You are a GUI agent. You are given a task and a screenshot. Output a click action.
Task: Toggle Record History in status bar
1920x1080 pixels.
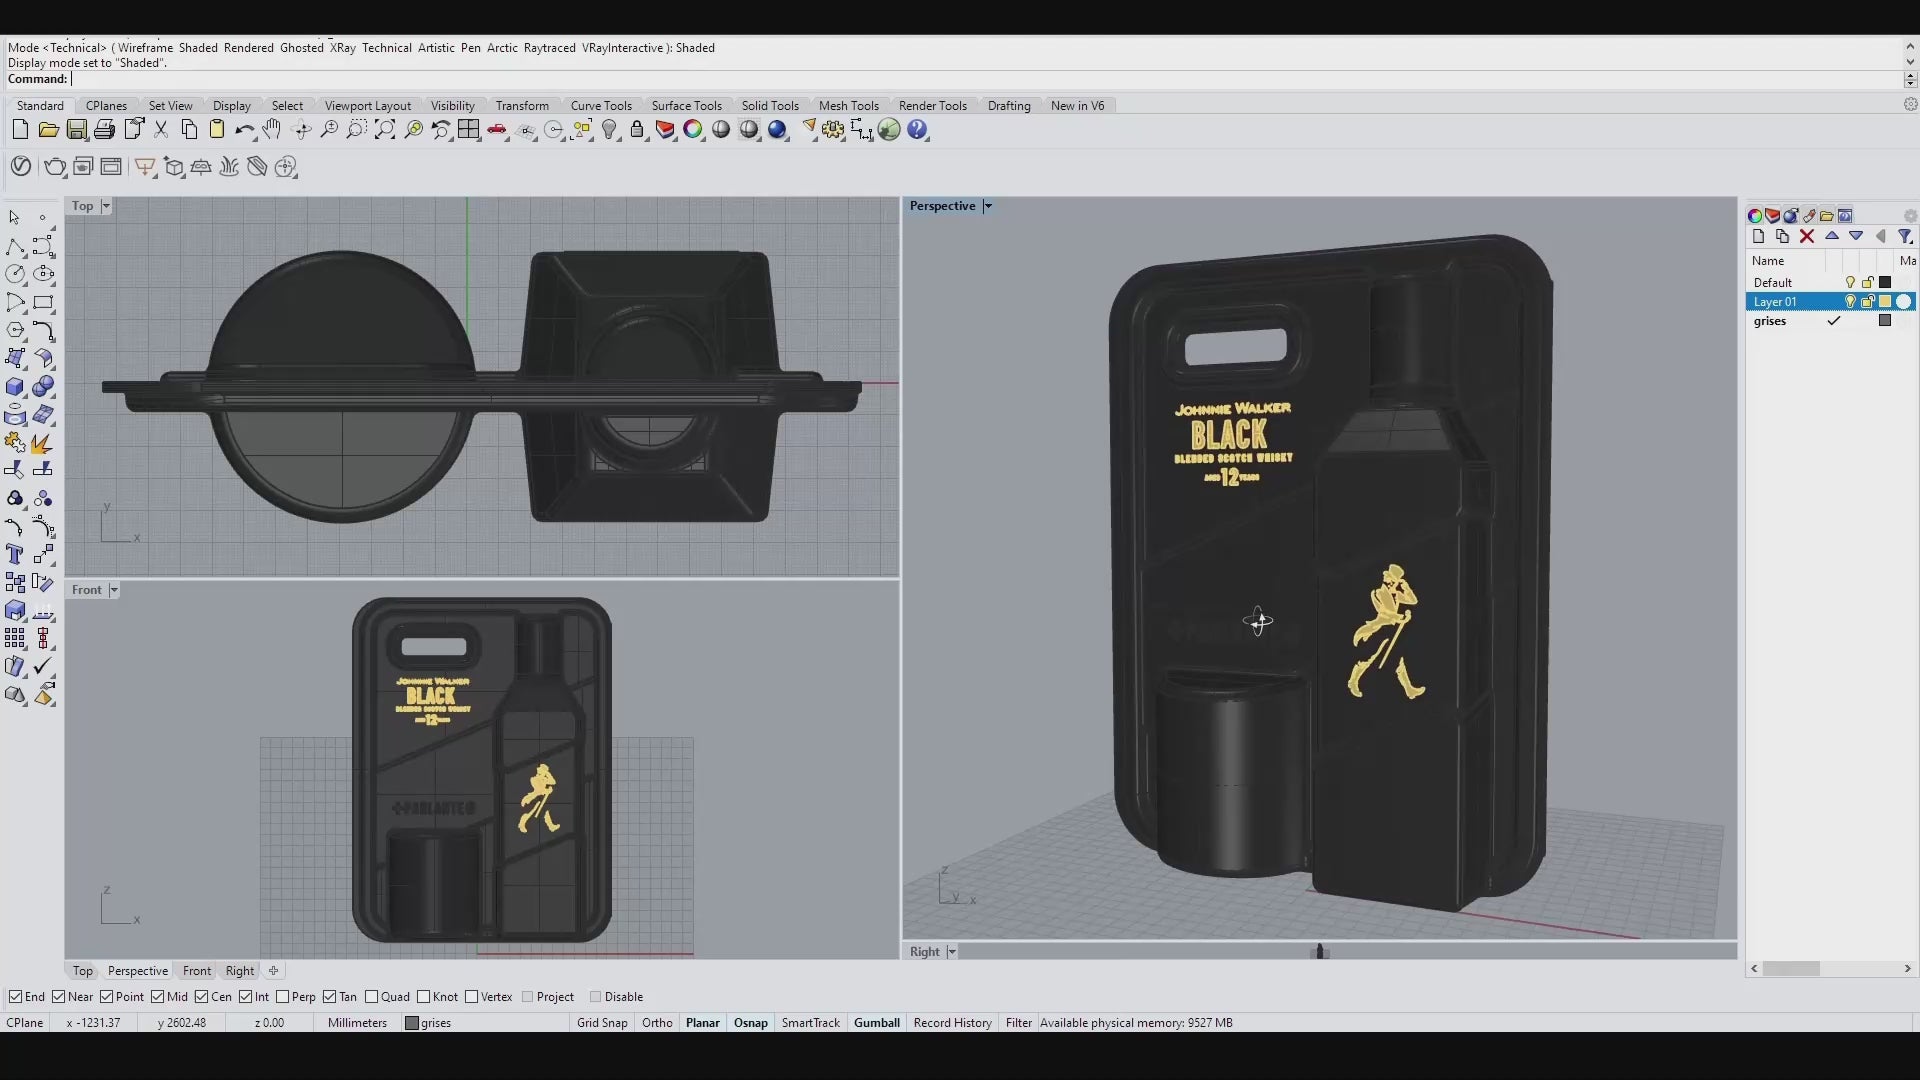click(952, 1023)
